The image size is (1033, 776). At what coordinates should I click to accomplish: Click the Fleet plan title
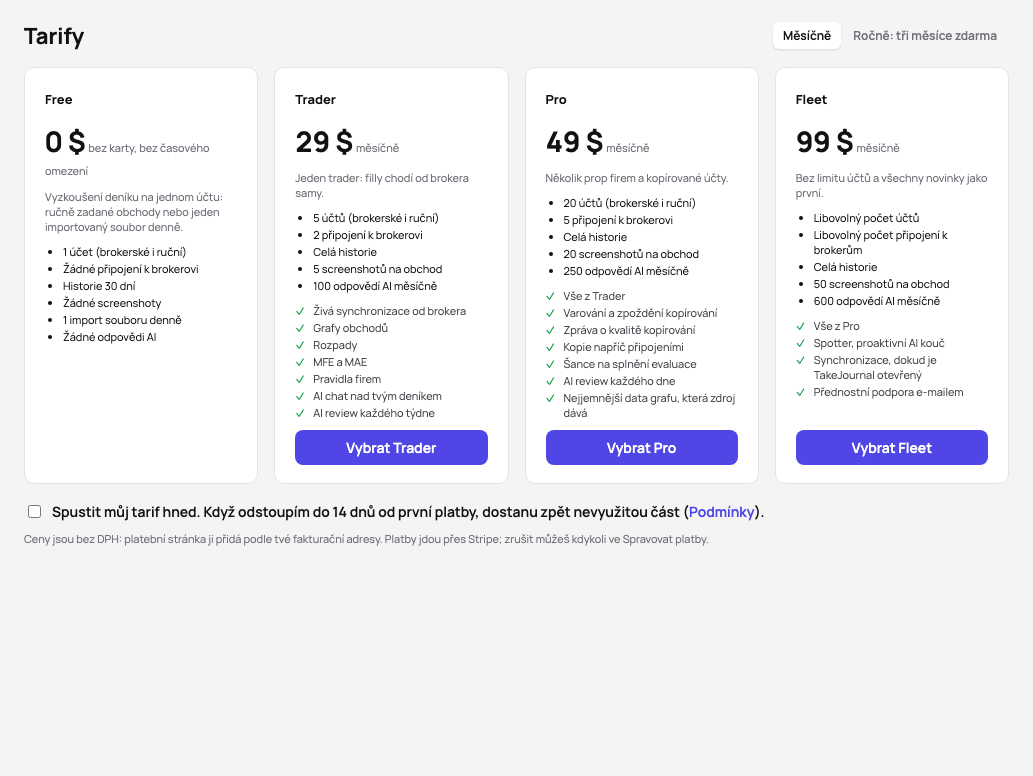click(811, 99)
